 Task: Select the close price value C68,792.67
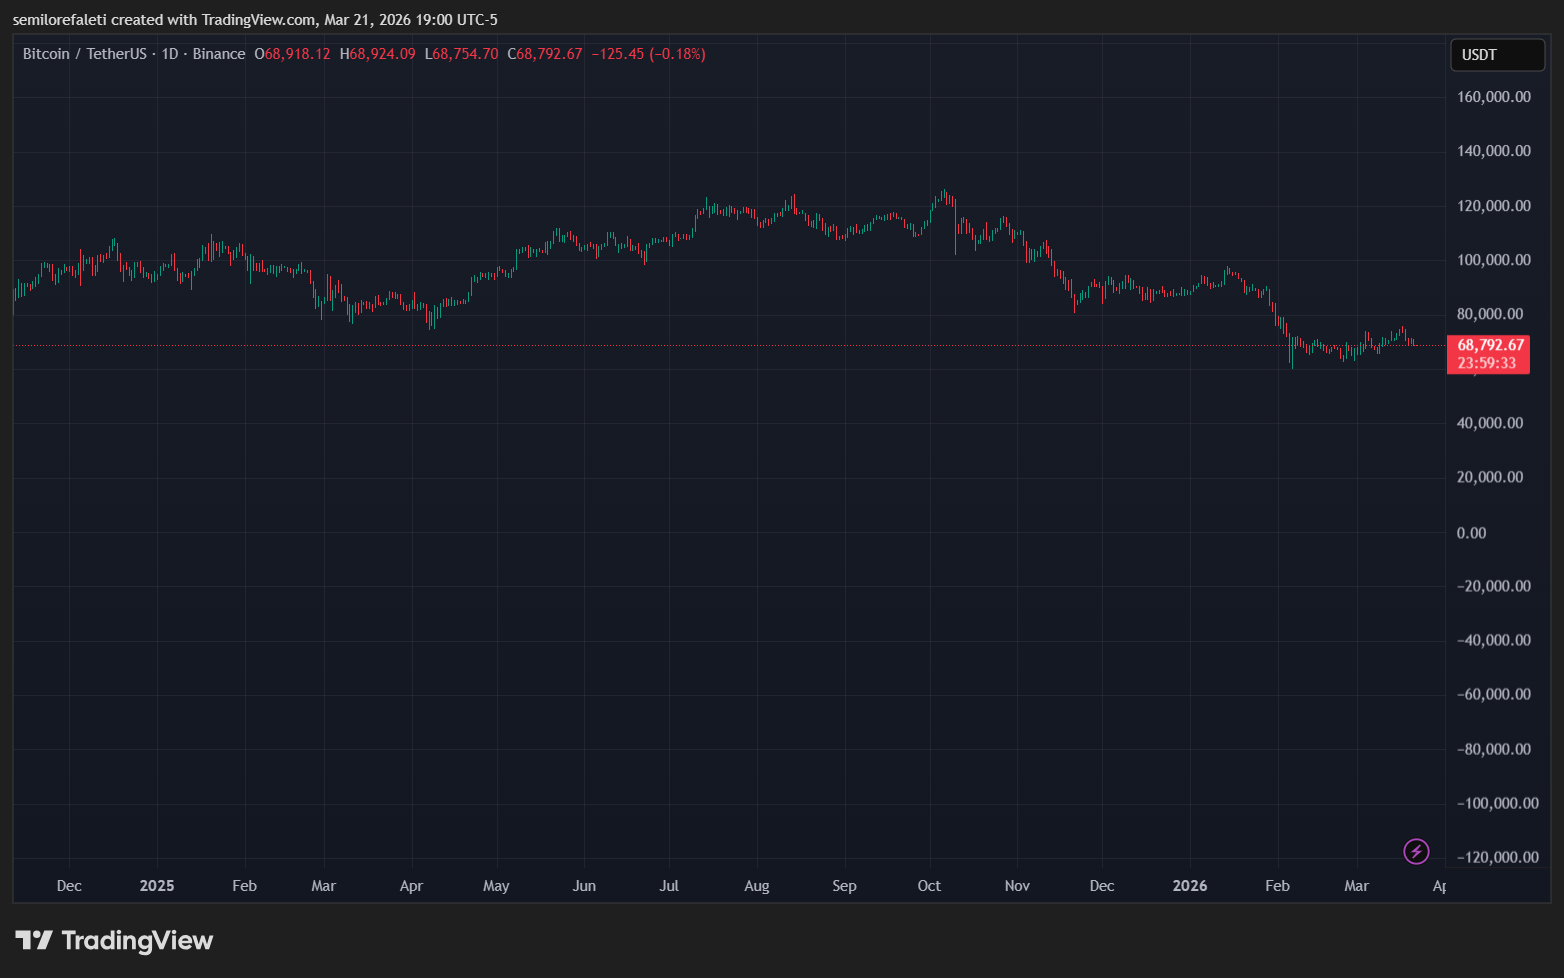tap(545, 54)
